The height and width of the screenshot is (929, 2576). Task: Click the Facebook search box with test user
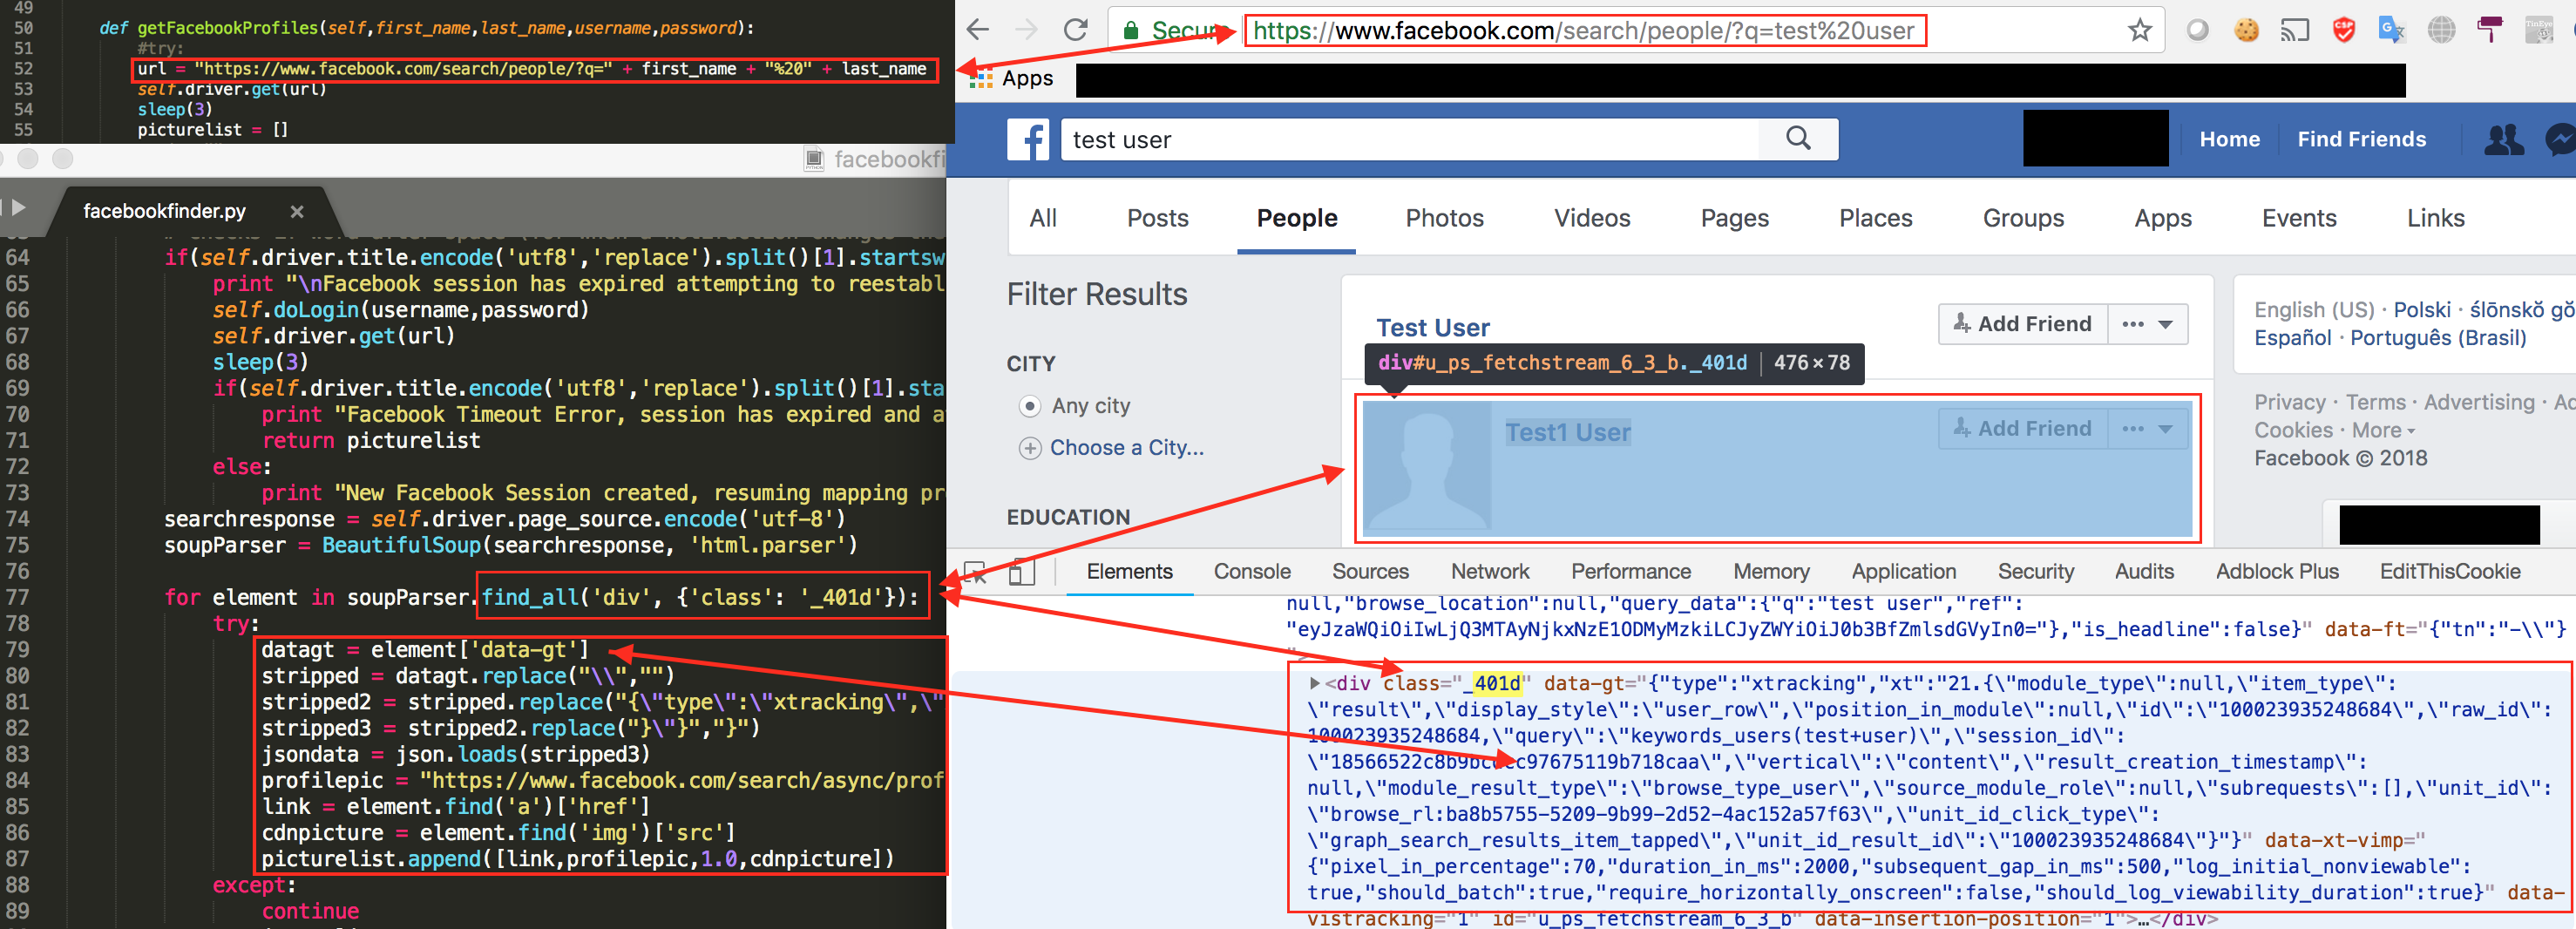(x=1410, y=139)
